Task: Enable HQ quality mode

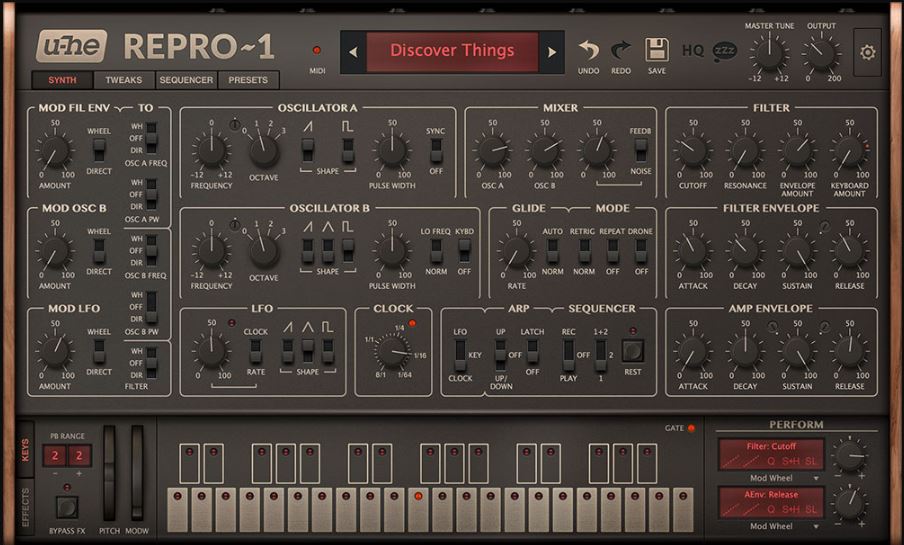Action: (x=693, y=51)
